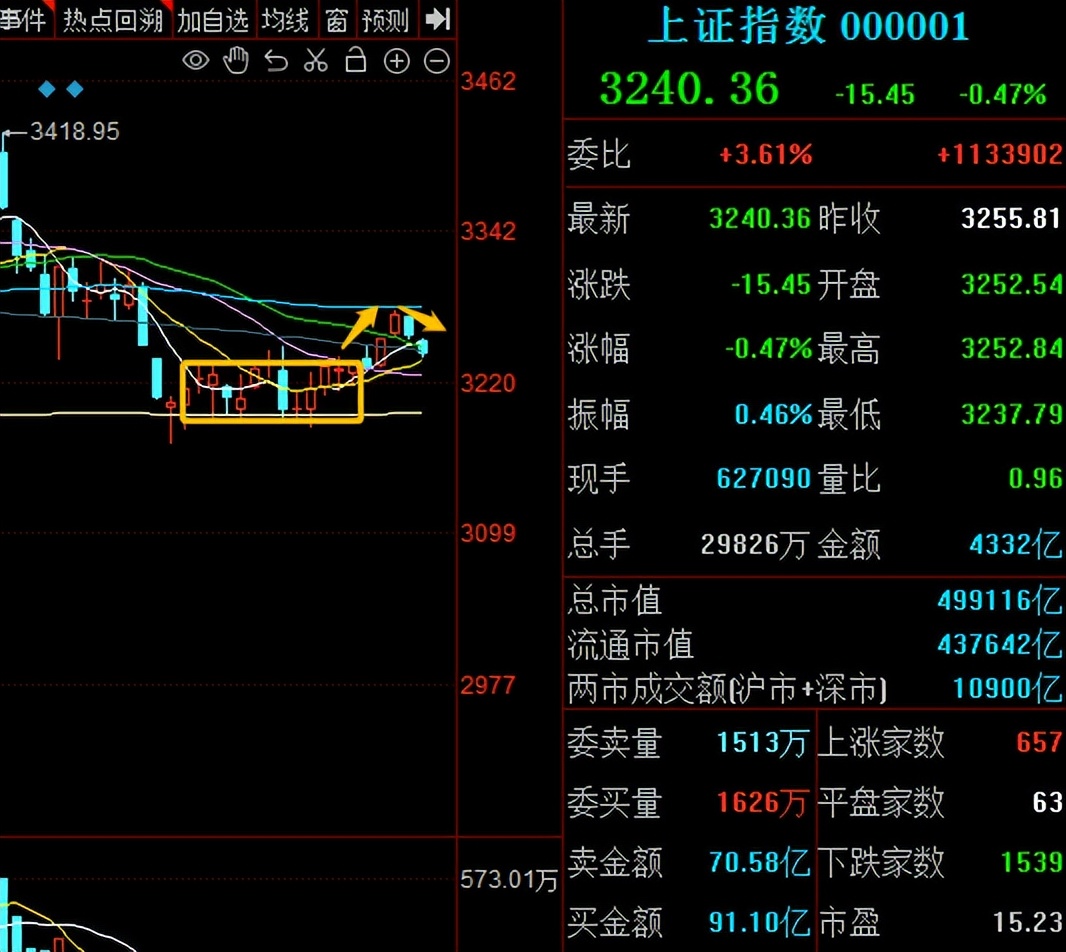Open the 事件 tab
The image size is (1066, 952).
[x=23, y=20]
